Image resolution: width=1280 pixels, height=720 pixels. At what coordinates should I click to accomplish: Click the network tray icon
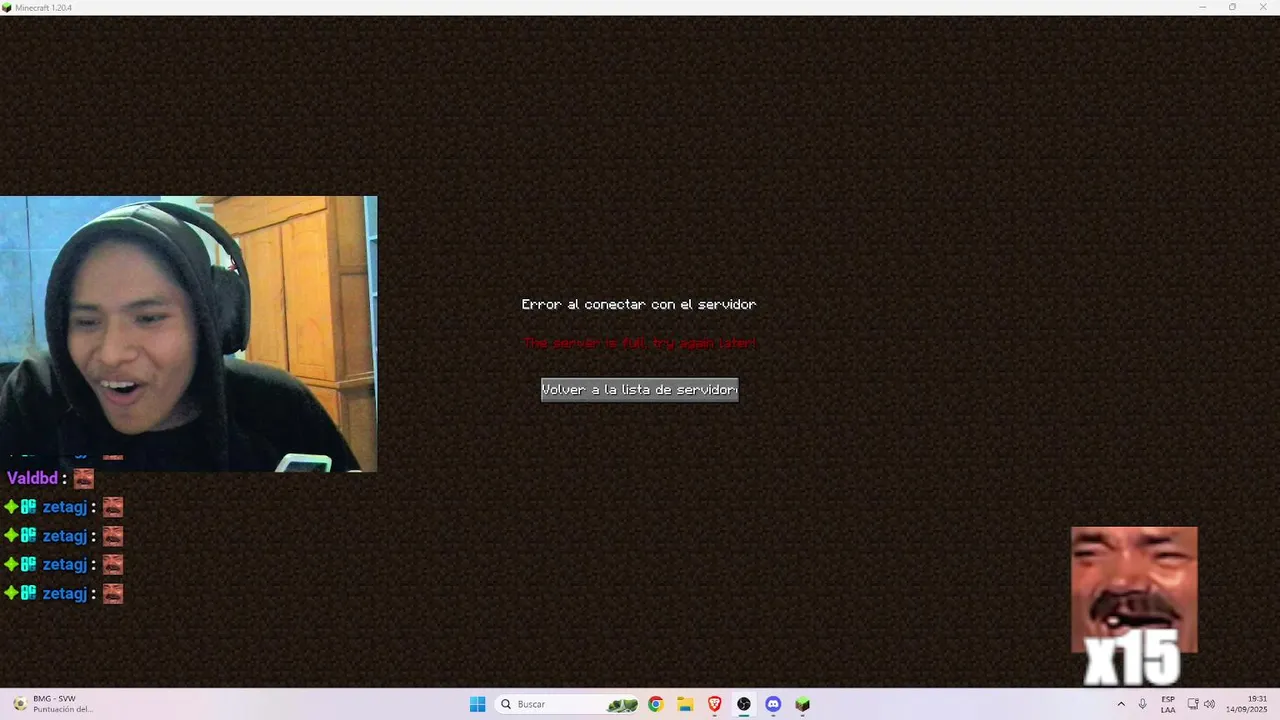click(x=1193, y=704)
